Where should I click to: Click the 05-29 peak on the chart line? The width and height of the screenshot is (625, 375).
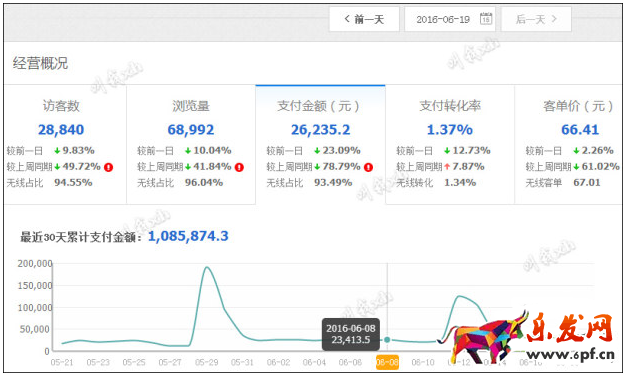pyautogui.click(x=206, y=267)
